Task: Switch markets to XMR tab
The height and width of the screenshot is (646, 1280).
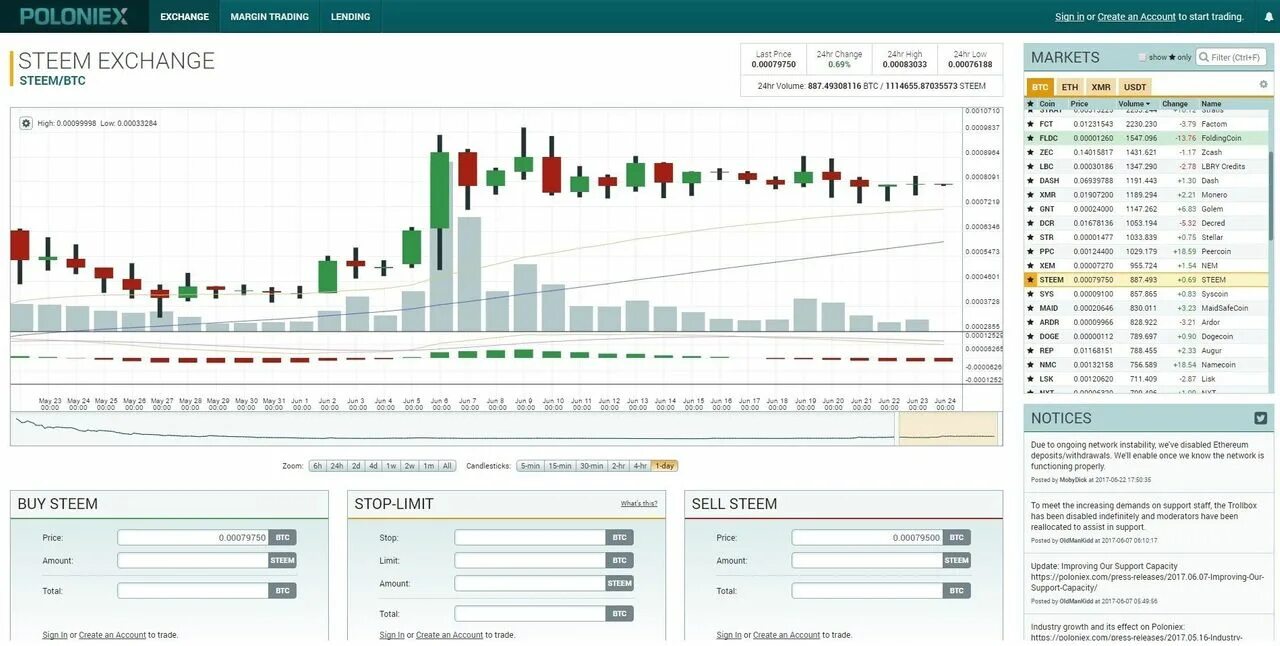Action: (1101, 87)
